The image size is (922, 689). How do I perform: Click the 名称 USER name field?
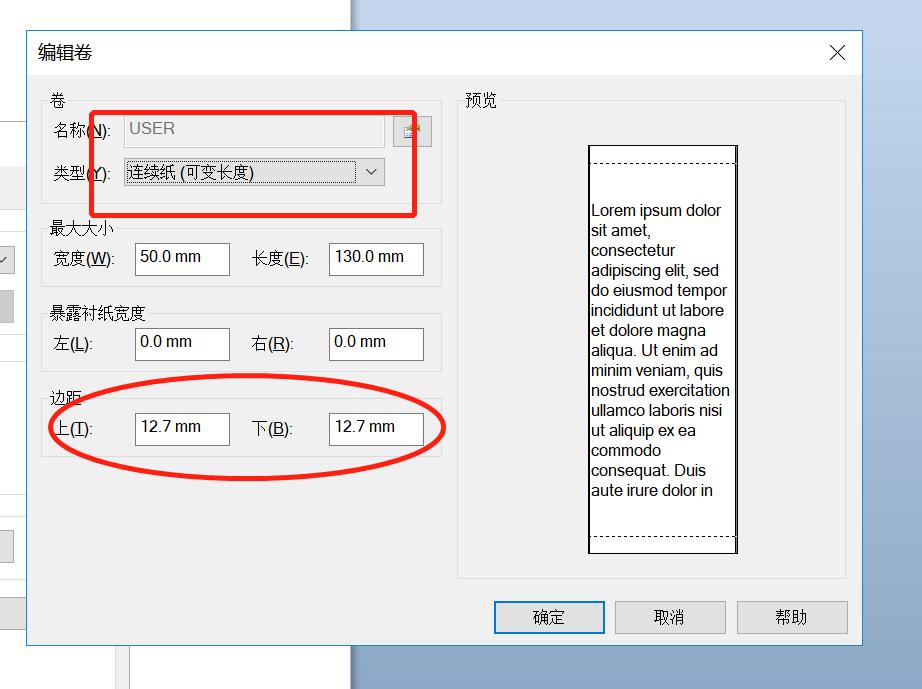click(254, 131)
